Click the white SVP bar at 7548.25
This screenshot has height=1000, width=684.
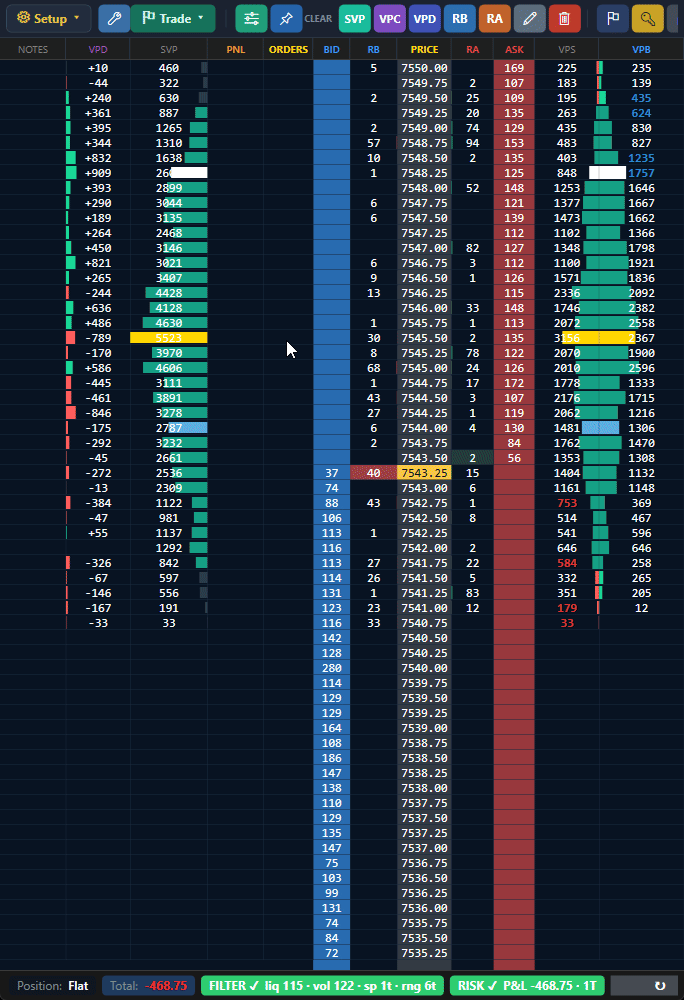tap(189, 173)
